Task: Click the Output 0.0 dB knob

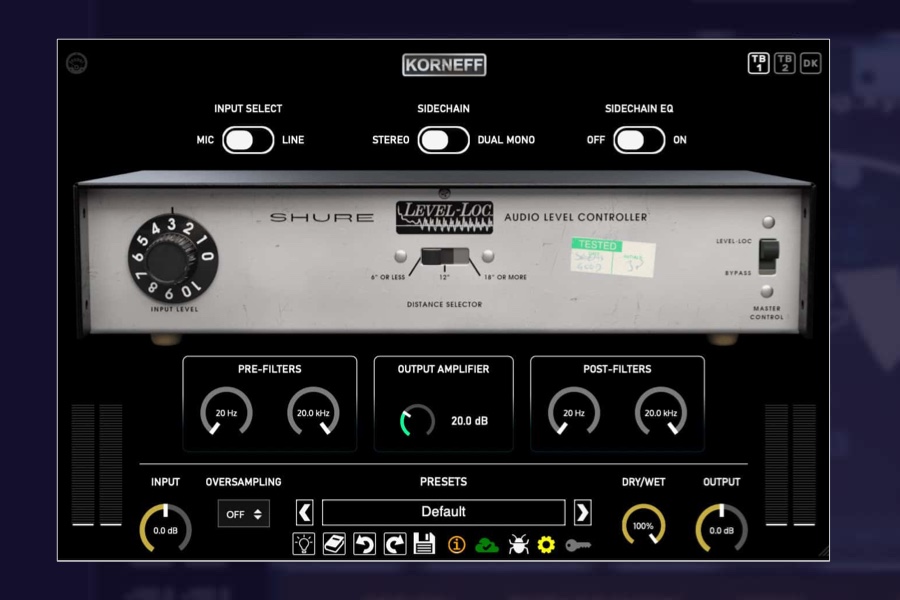Action: [721, 529]
